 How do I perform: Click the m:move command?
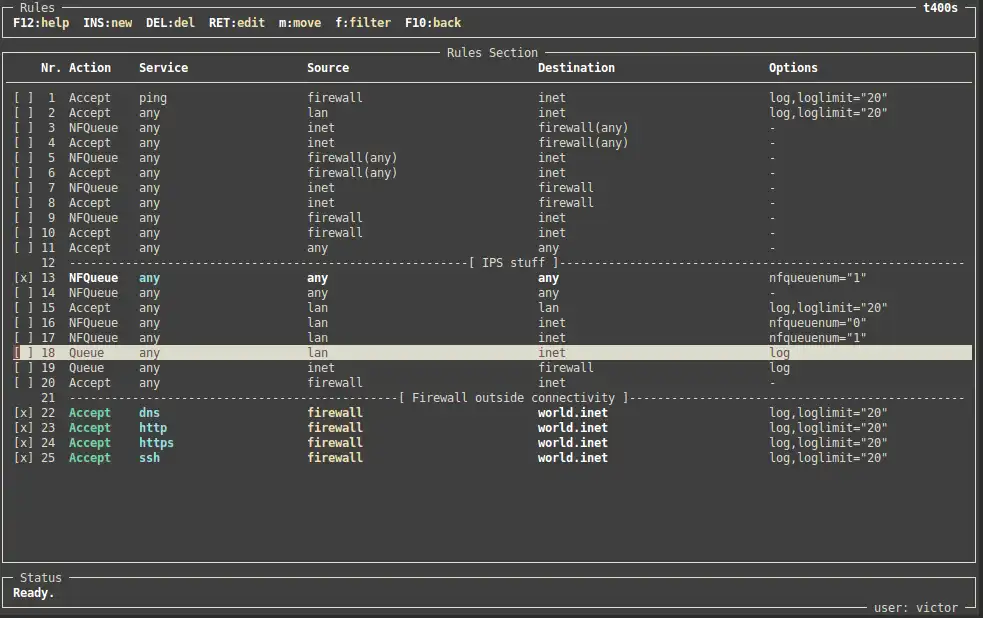[300, 22]
